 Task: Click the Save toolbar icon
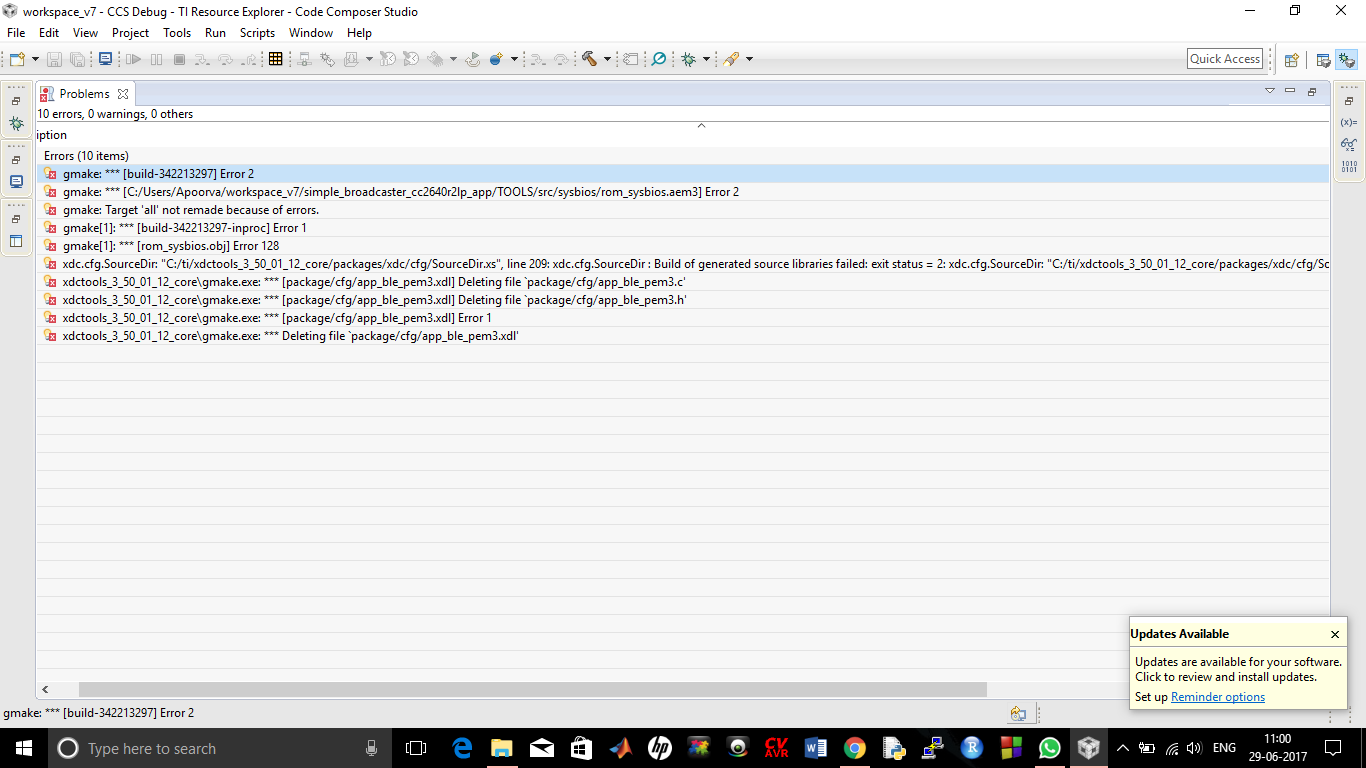54,59
